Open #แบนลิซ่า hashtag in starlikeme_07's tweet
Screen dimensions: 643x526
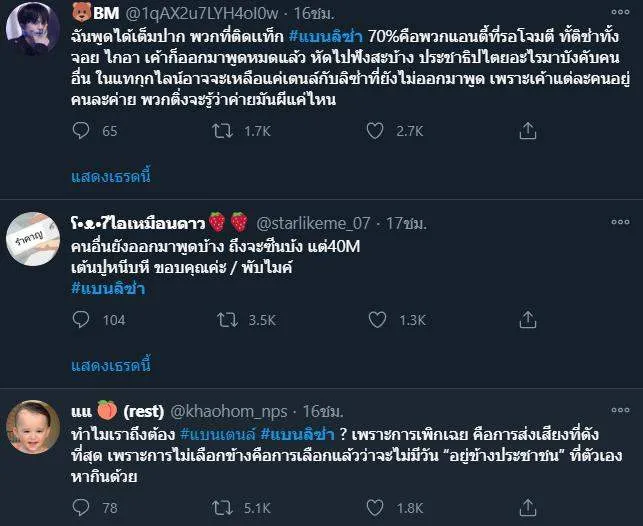pyautogui.click(x=108, y=288)
